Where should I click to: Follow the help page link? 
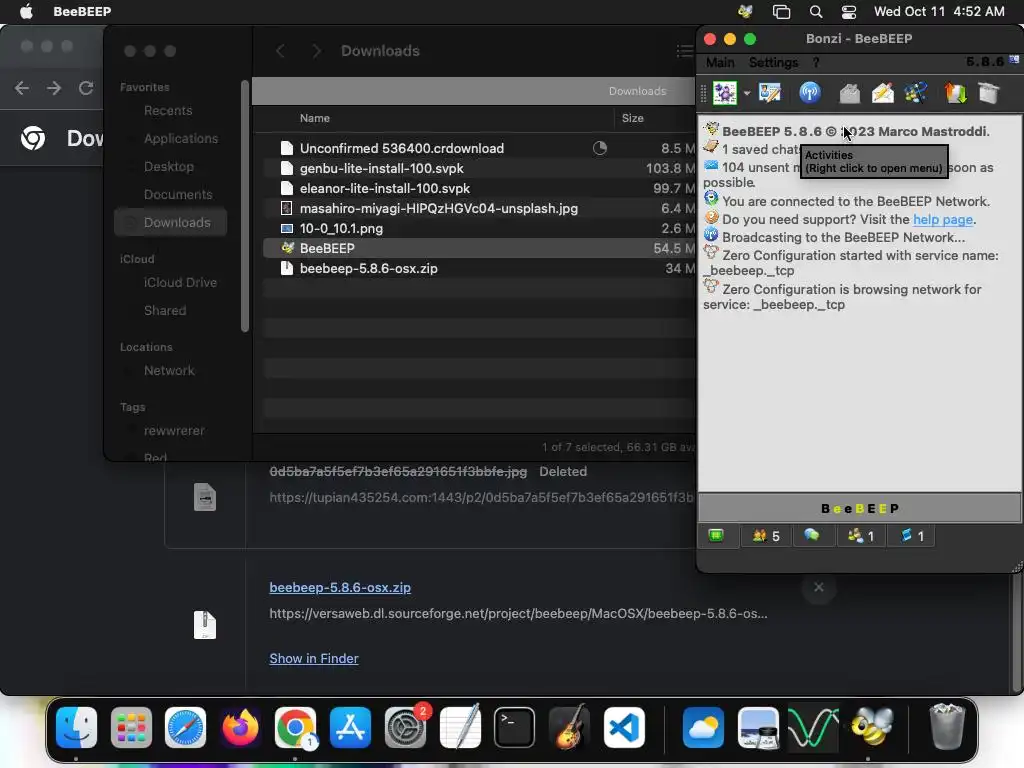coord(942,219)
